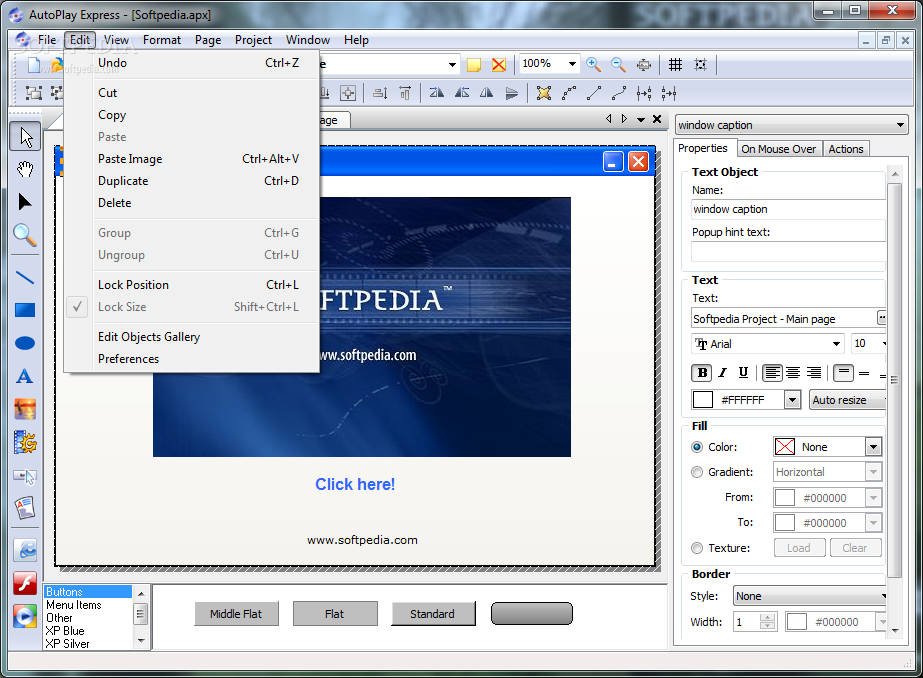Select the Gradient fill radio button
923x678 pixels.
tap(697, 472)
